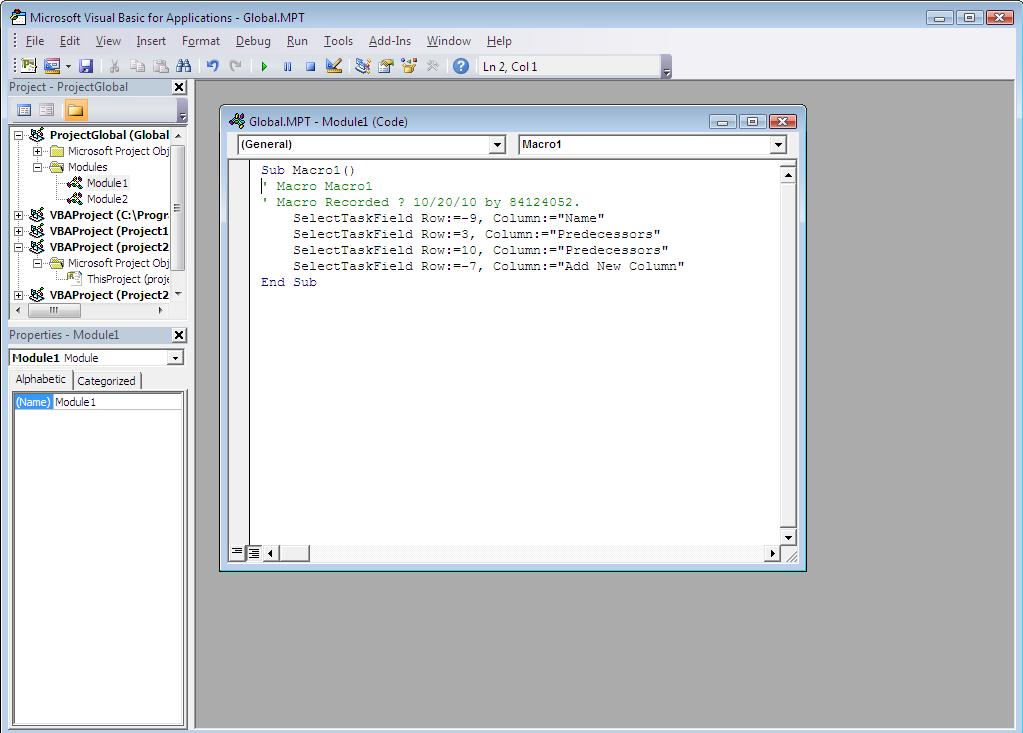Image resolution: width=1023 pixels, height=733 pixels.
Task: Open Find with the binoculars icon
Action: pos(184,66)
